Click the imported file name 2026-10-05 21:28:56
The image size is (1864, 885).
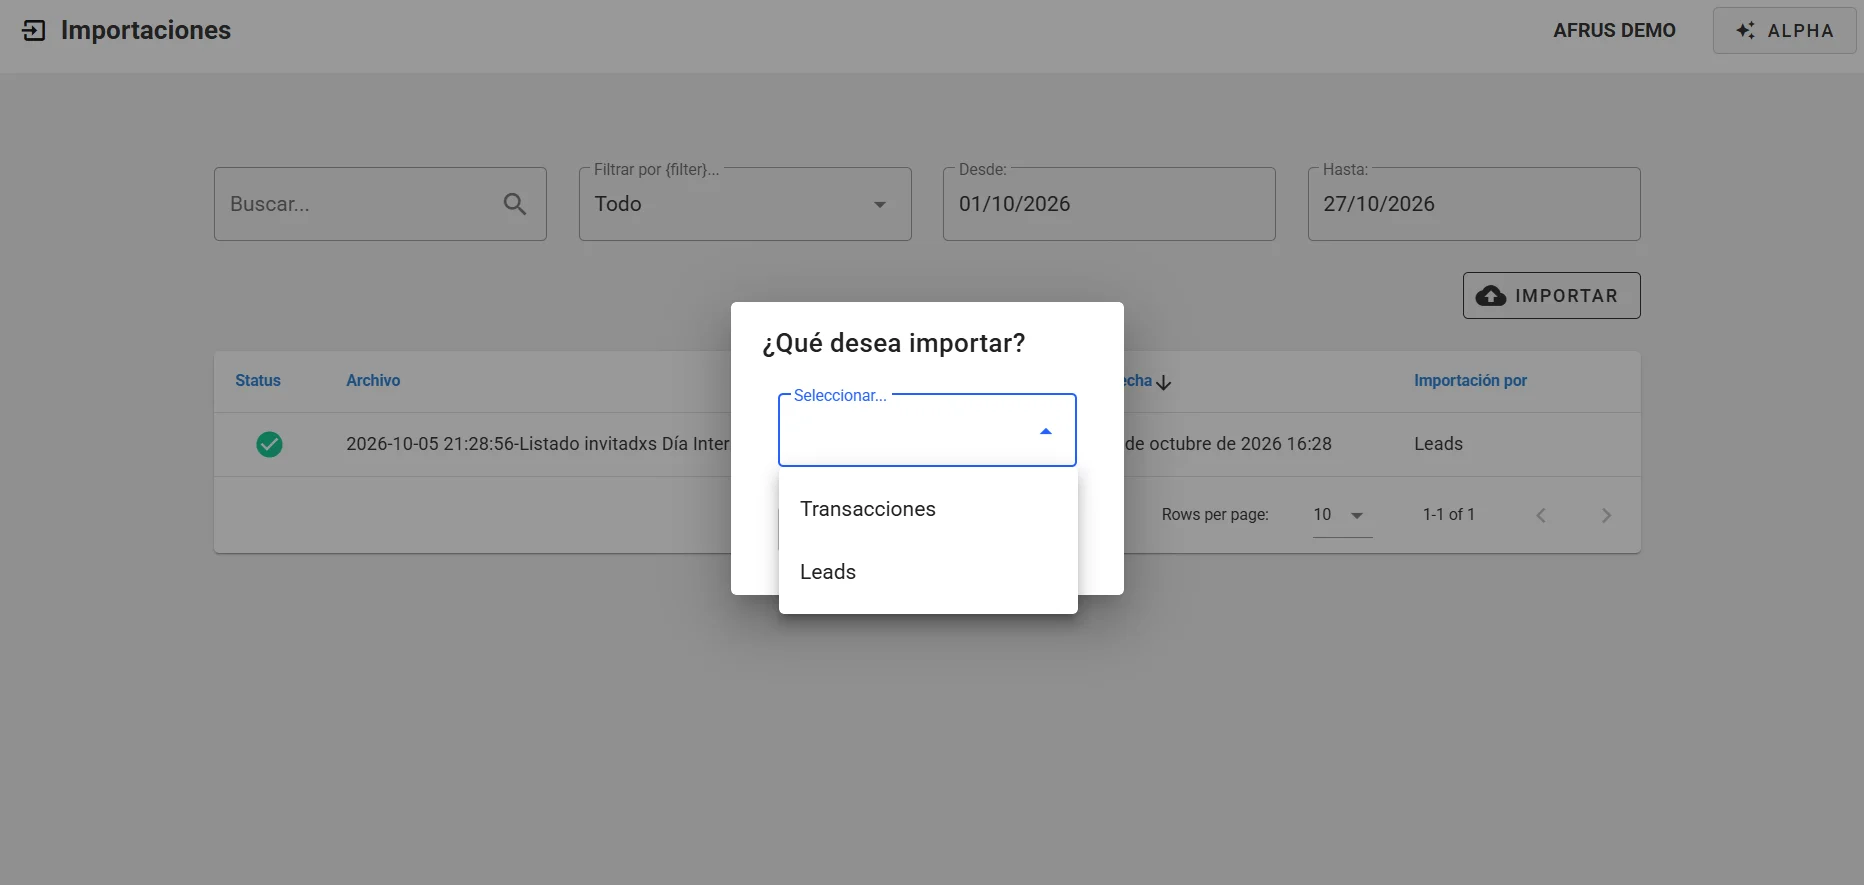[538, 444]
